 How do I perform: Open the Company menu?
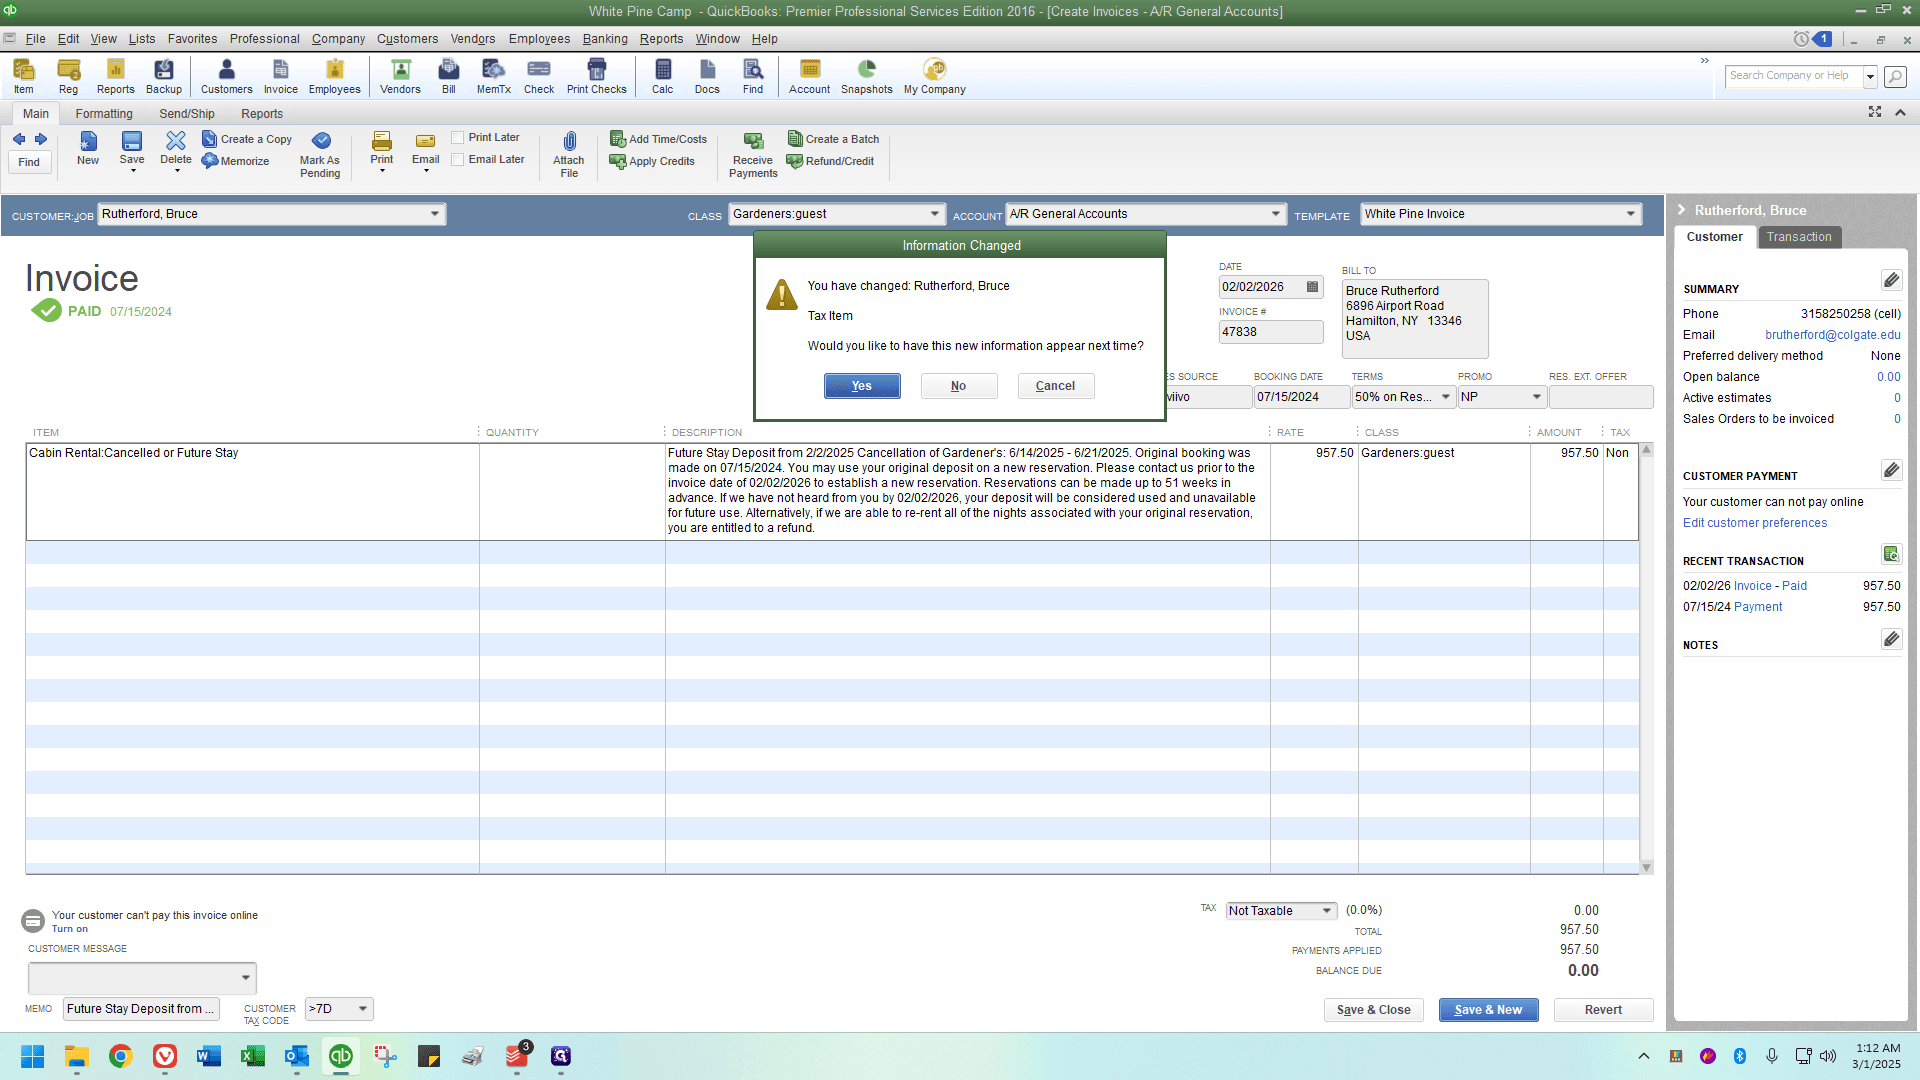[x=338, y=39]
